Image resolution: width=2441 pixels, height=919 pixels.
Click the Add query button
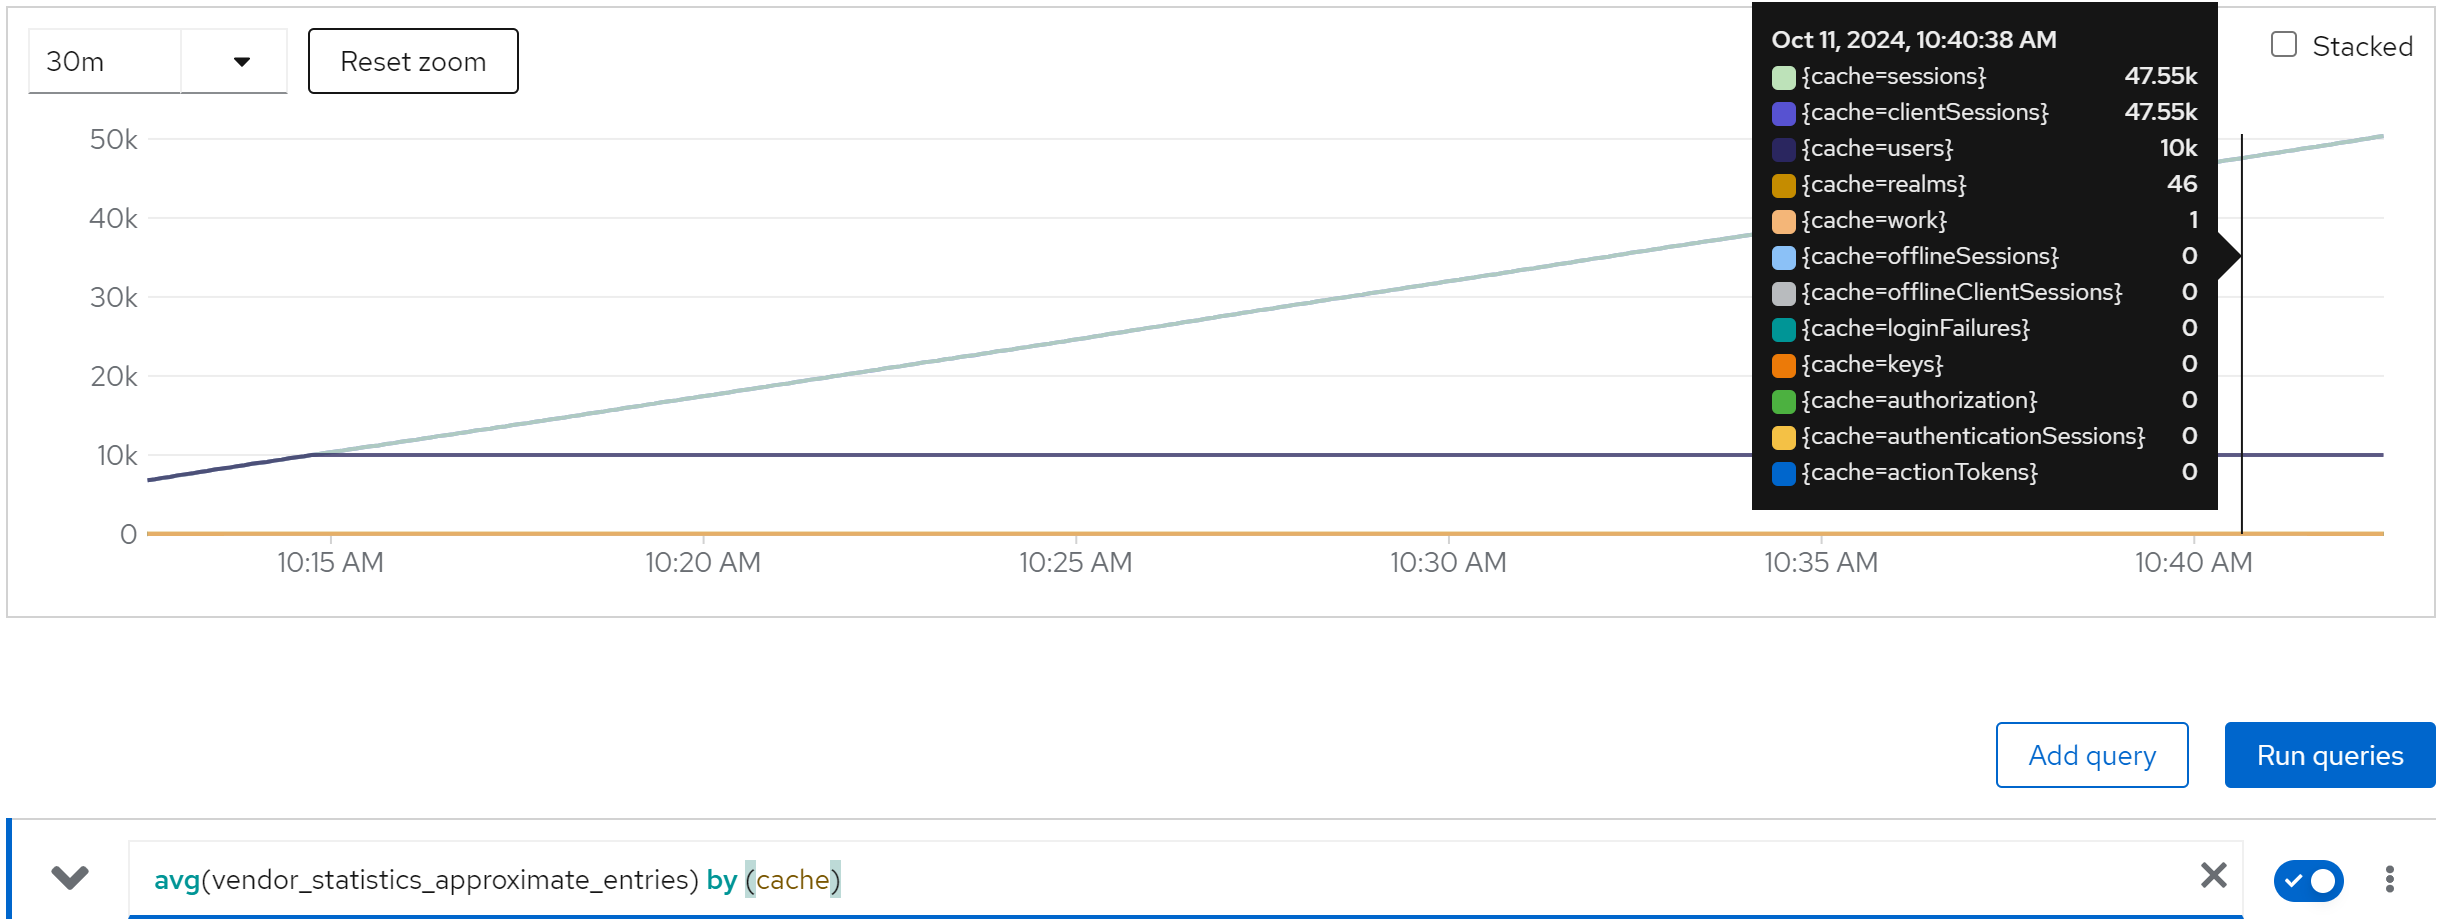[2091, 755]
